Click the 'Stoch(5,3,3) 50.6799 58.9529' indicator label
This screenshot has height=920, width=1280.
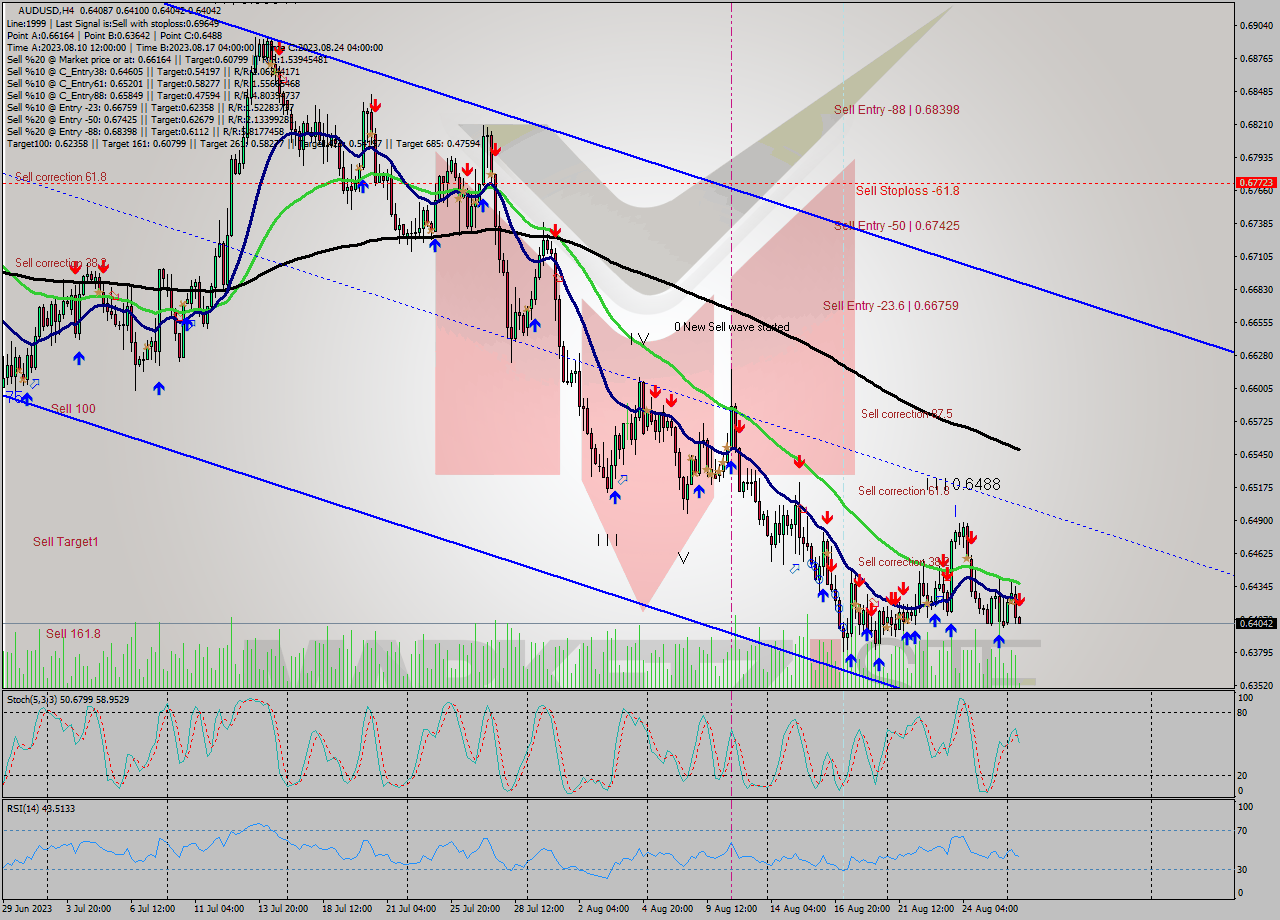click(68, 700)
